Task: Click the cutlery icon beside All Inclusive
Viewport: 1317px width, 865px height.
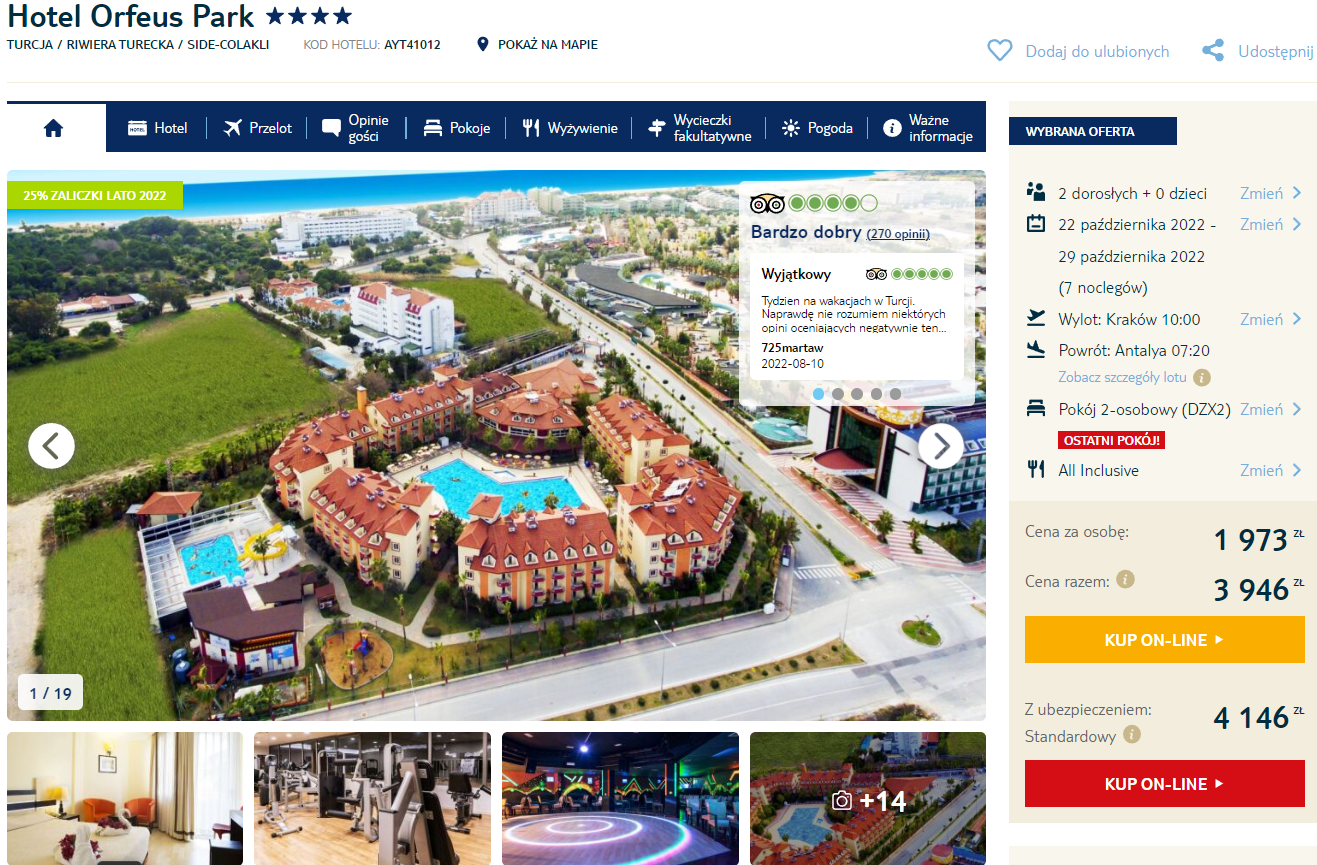Action: point(1036,469)
